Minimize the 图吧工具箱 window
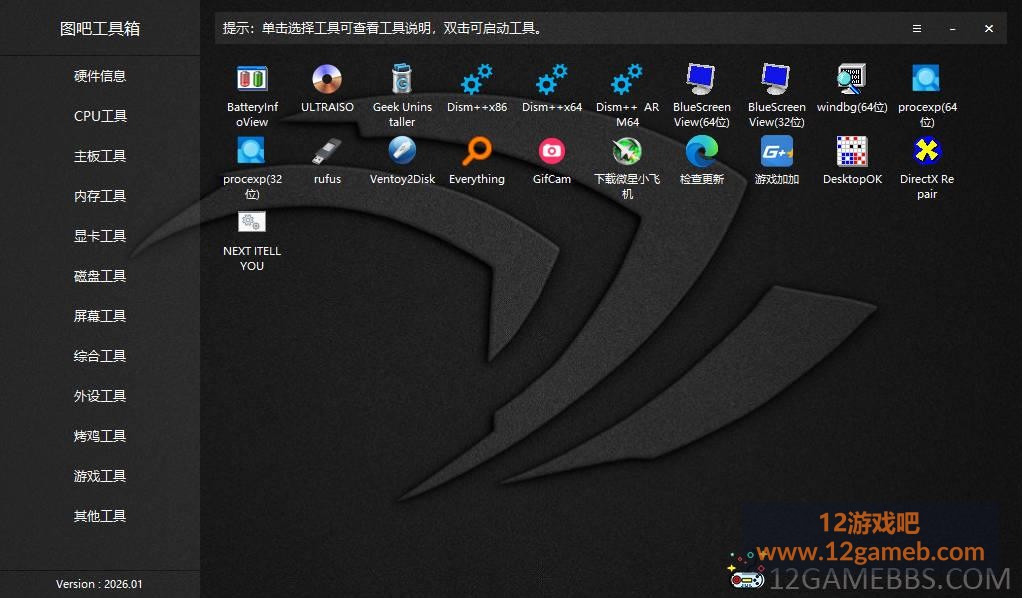This screenshot has height=598, width=1022. pyautogui.click(x=952, y=29)
